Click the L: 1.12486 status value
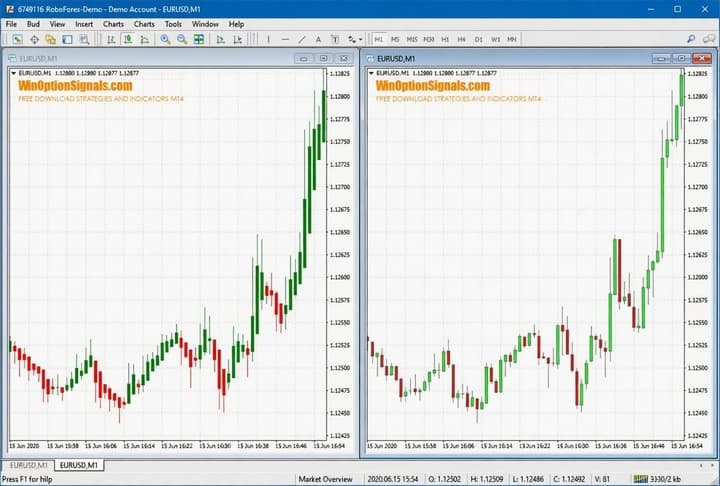Viewport: 720px width, 486px height. tap(528, 479)
